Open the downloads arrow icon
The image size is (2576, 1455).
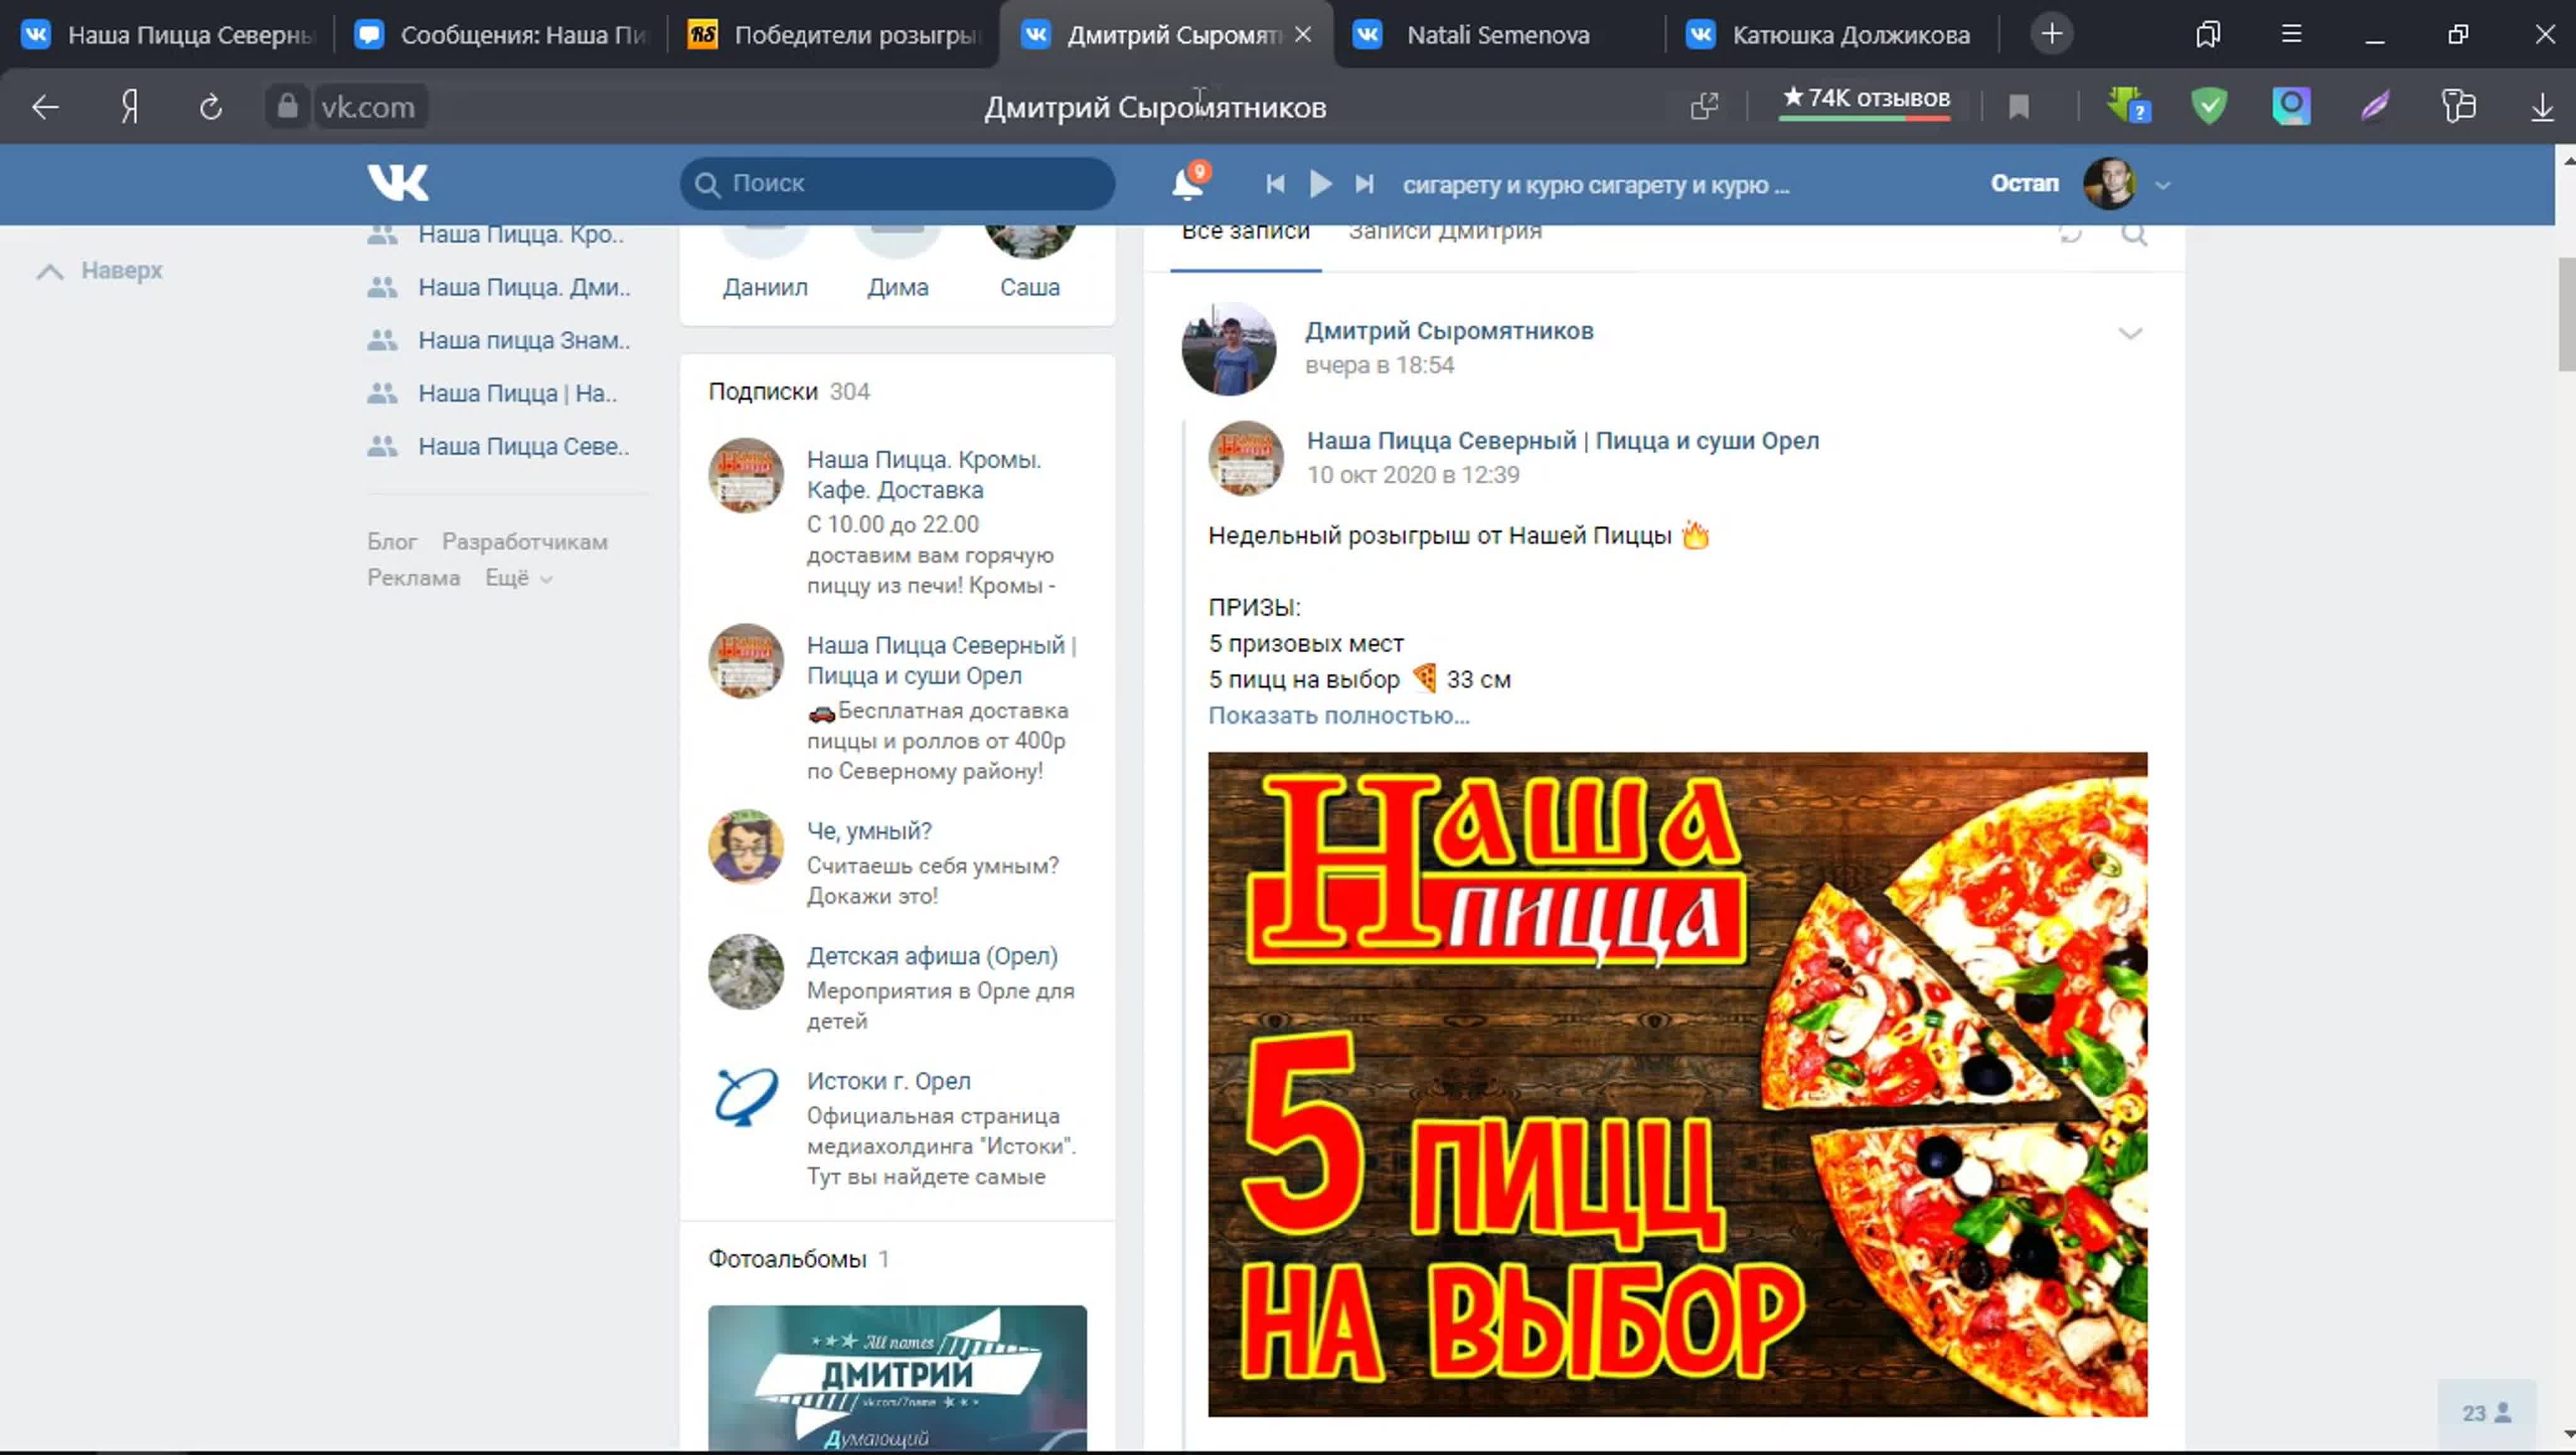pos(2542,107)
